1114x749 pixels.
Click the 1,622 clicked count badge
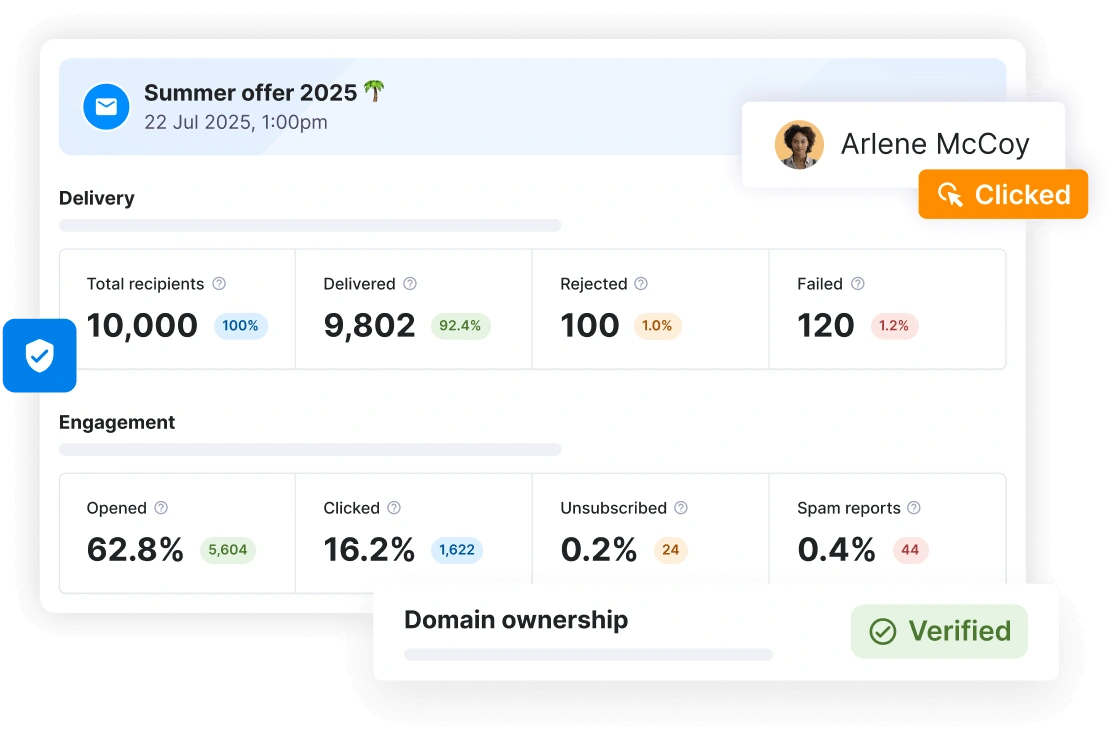click(x=457, y=550)
